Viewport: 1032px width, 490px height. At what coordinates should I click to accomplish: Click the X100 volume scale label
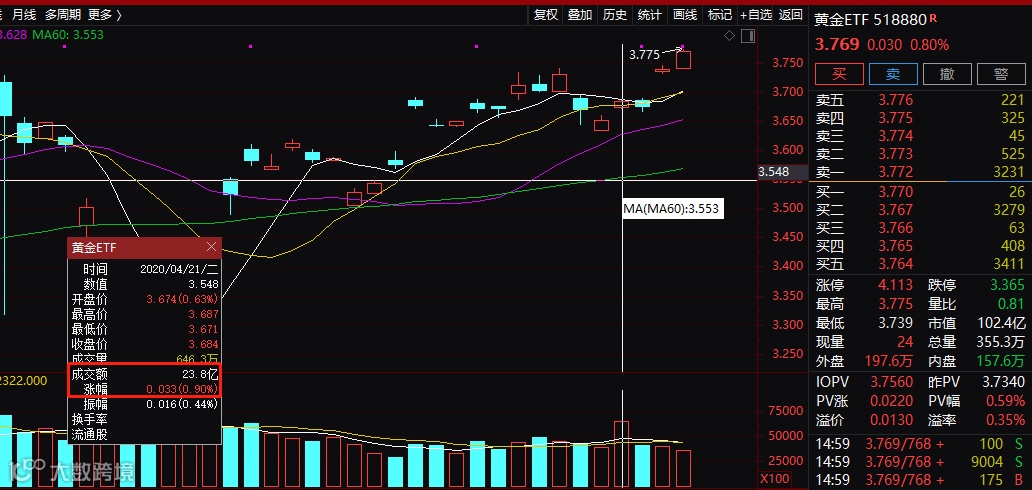tap(774, 479)
